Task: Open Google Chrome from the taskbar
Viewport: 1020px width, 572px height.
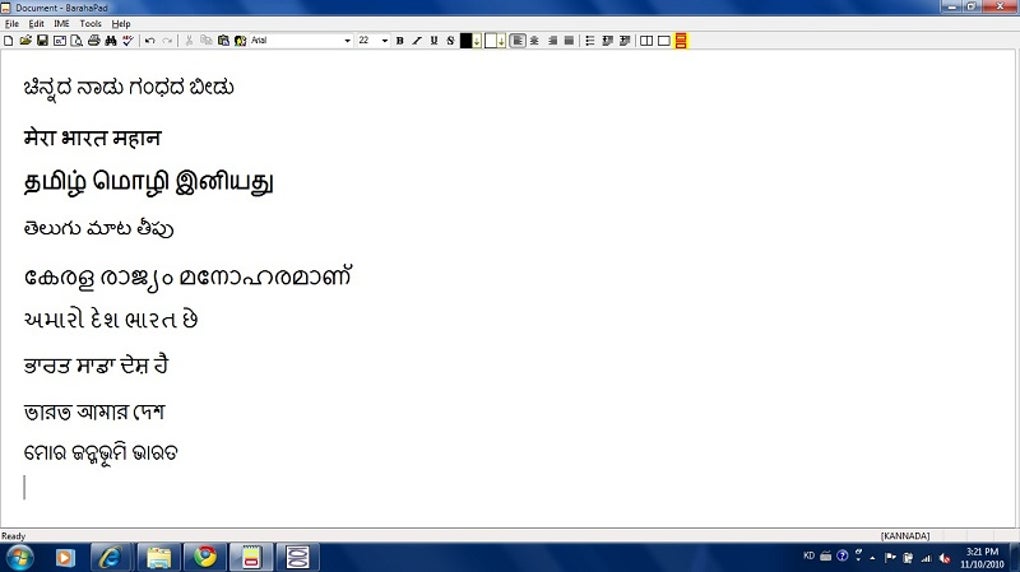Action: 205,558
